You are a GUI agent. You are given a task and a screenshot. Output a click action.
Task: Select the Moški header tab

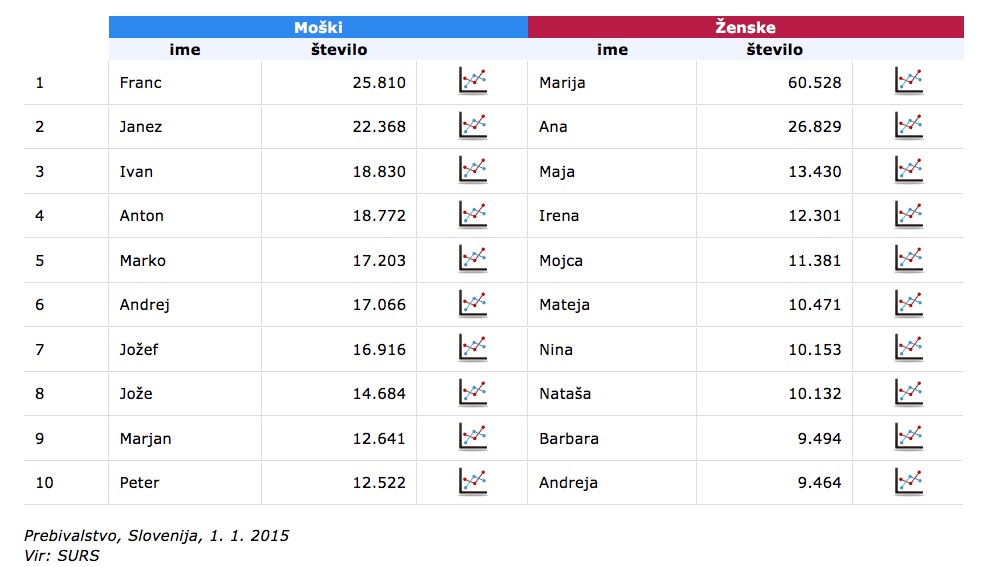[318, 27]
